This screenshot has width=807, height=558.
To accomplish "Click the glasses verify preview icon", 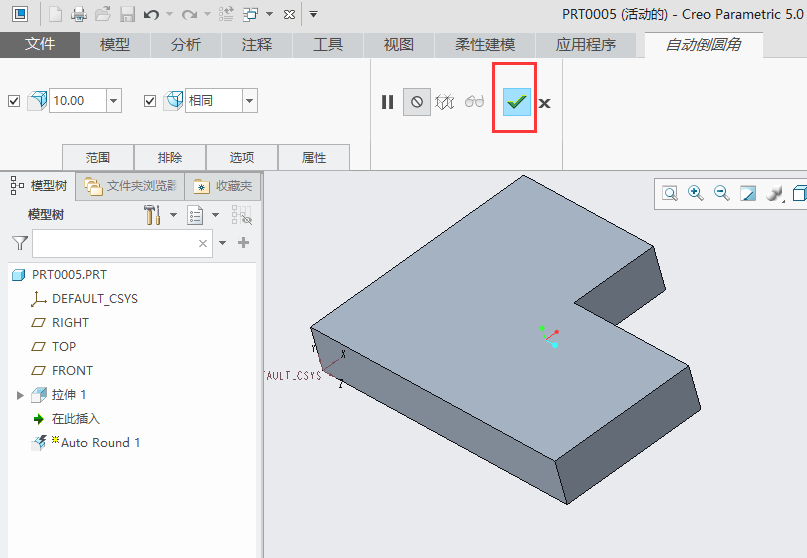I will click(474, 101).
